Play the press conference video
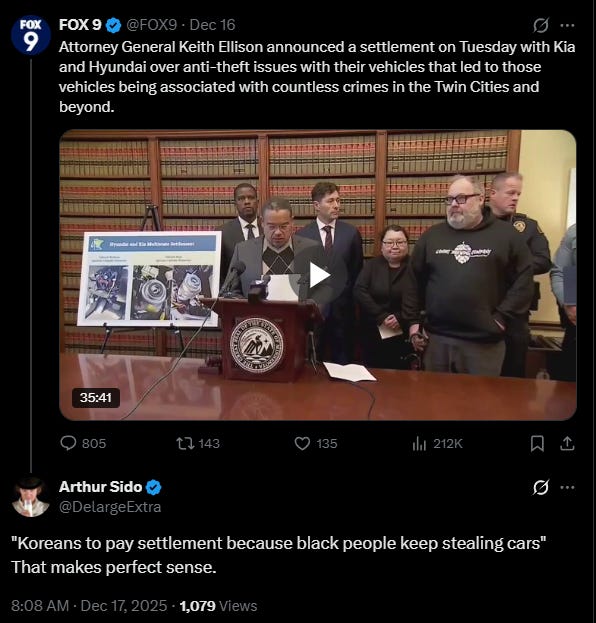Image resolution: width=596 pixels, height=623 pixels. coord(319,275)
